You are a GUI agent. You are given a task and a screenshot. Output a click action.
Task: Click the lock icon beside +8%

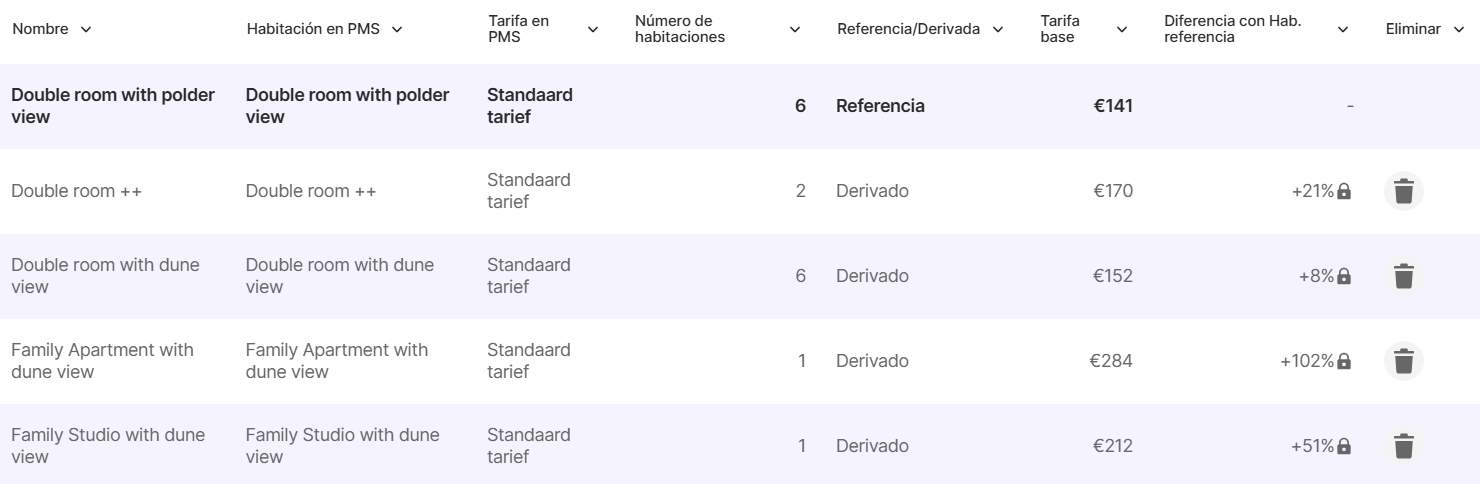[1344, 276]
